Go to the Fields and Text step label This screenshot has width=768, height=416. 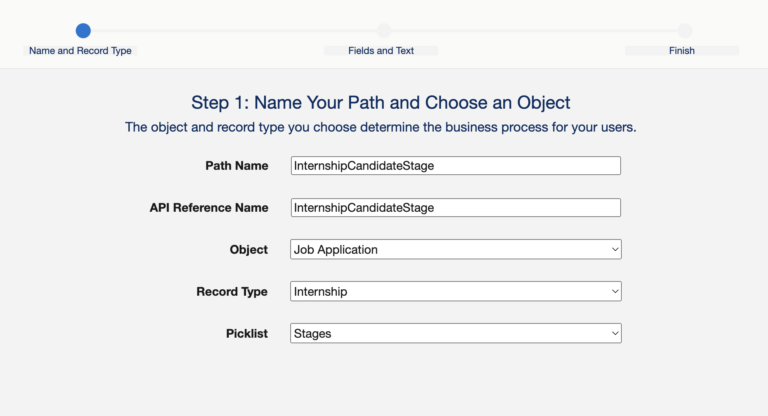pyautogui.click(x=381, y=50)
